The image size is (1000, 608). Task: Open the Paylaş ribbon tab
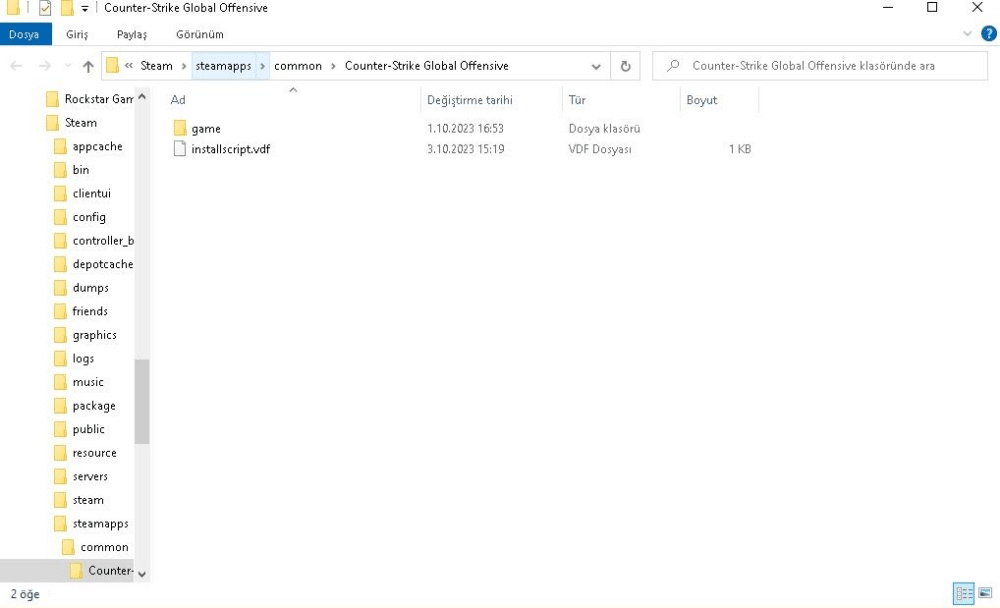coord(131,34)
